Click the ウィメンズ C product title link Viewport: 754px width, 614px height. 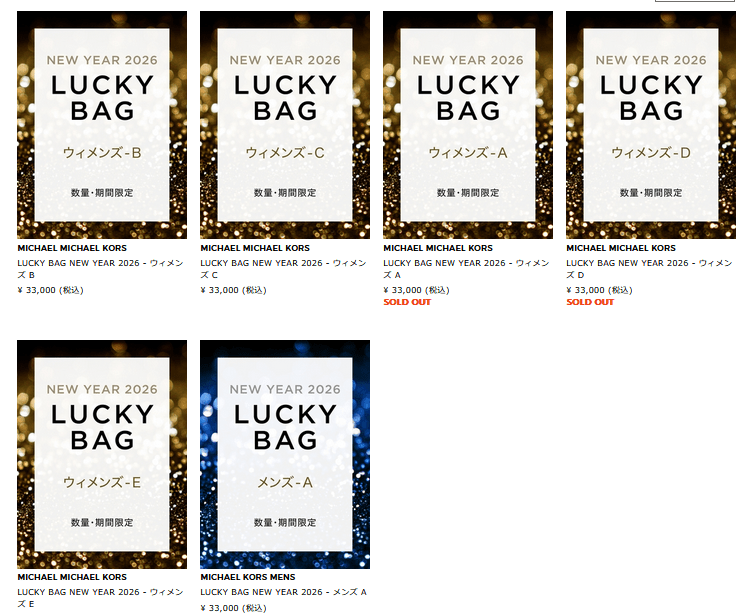283,269
